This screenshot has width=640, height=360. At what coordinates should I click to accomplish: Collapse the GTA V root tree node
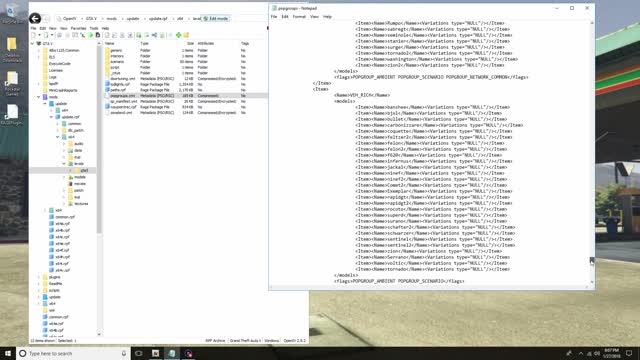click(33, 43)
